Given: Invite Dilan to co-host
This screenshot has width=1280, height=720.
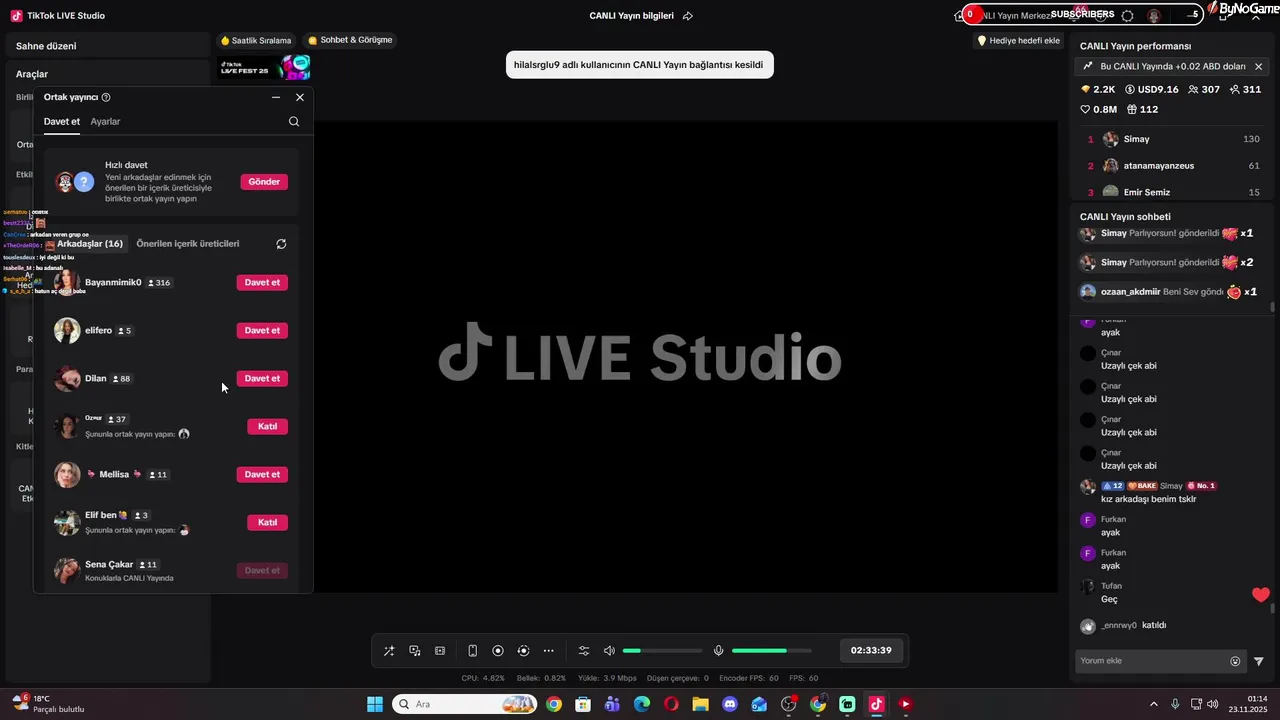Looking at the screenshot, I should point(262,378).
